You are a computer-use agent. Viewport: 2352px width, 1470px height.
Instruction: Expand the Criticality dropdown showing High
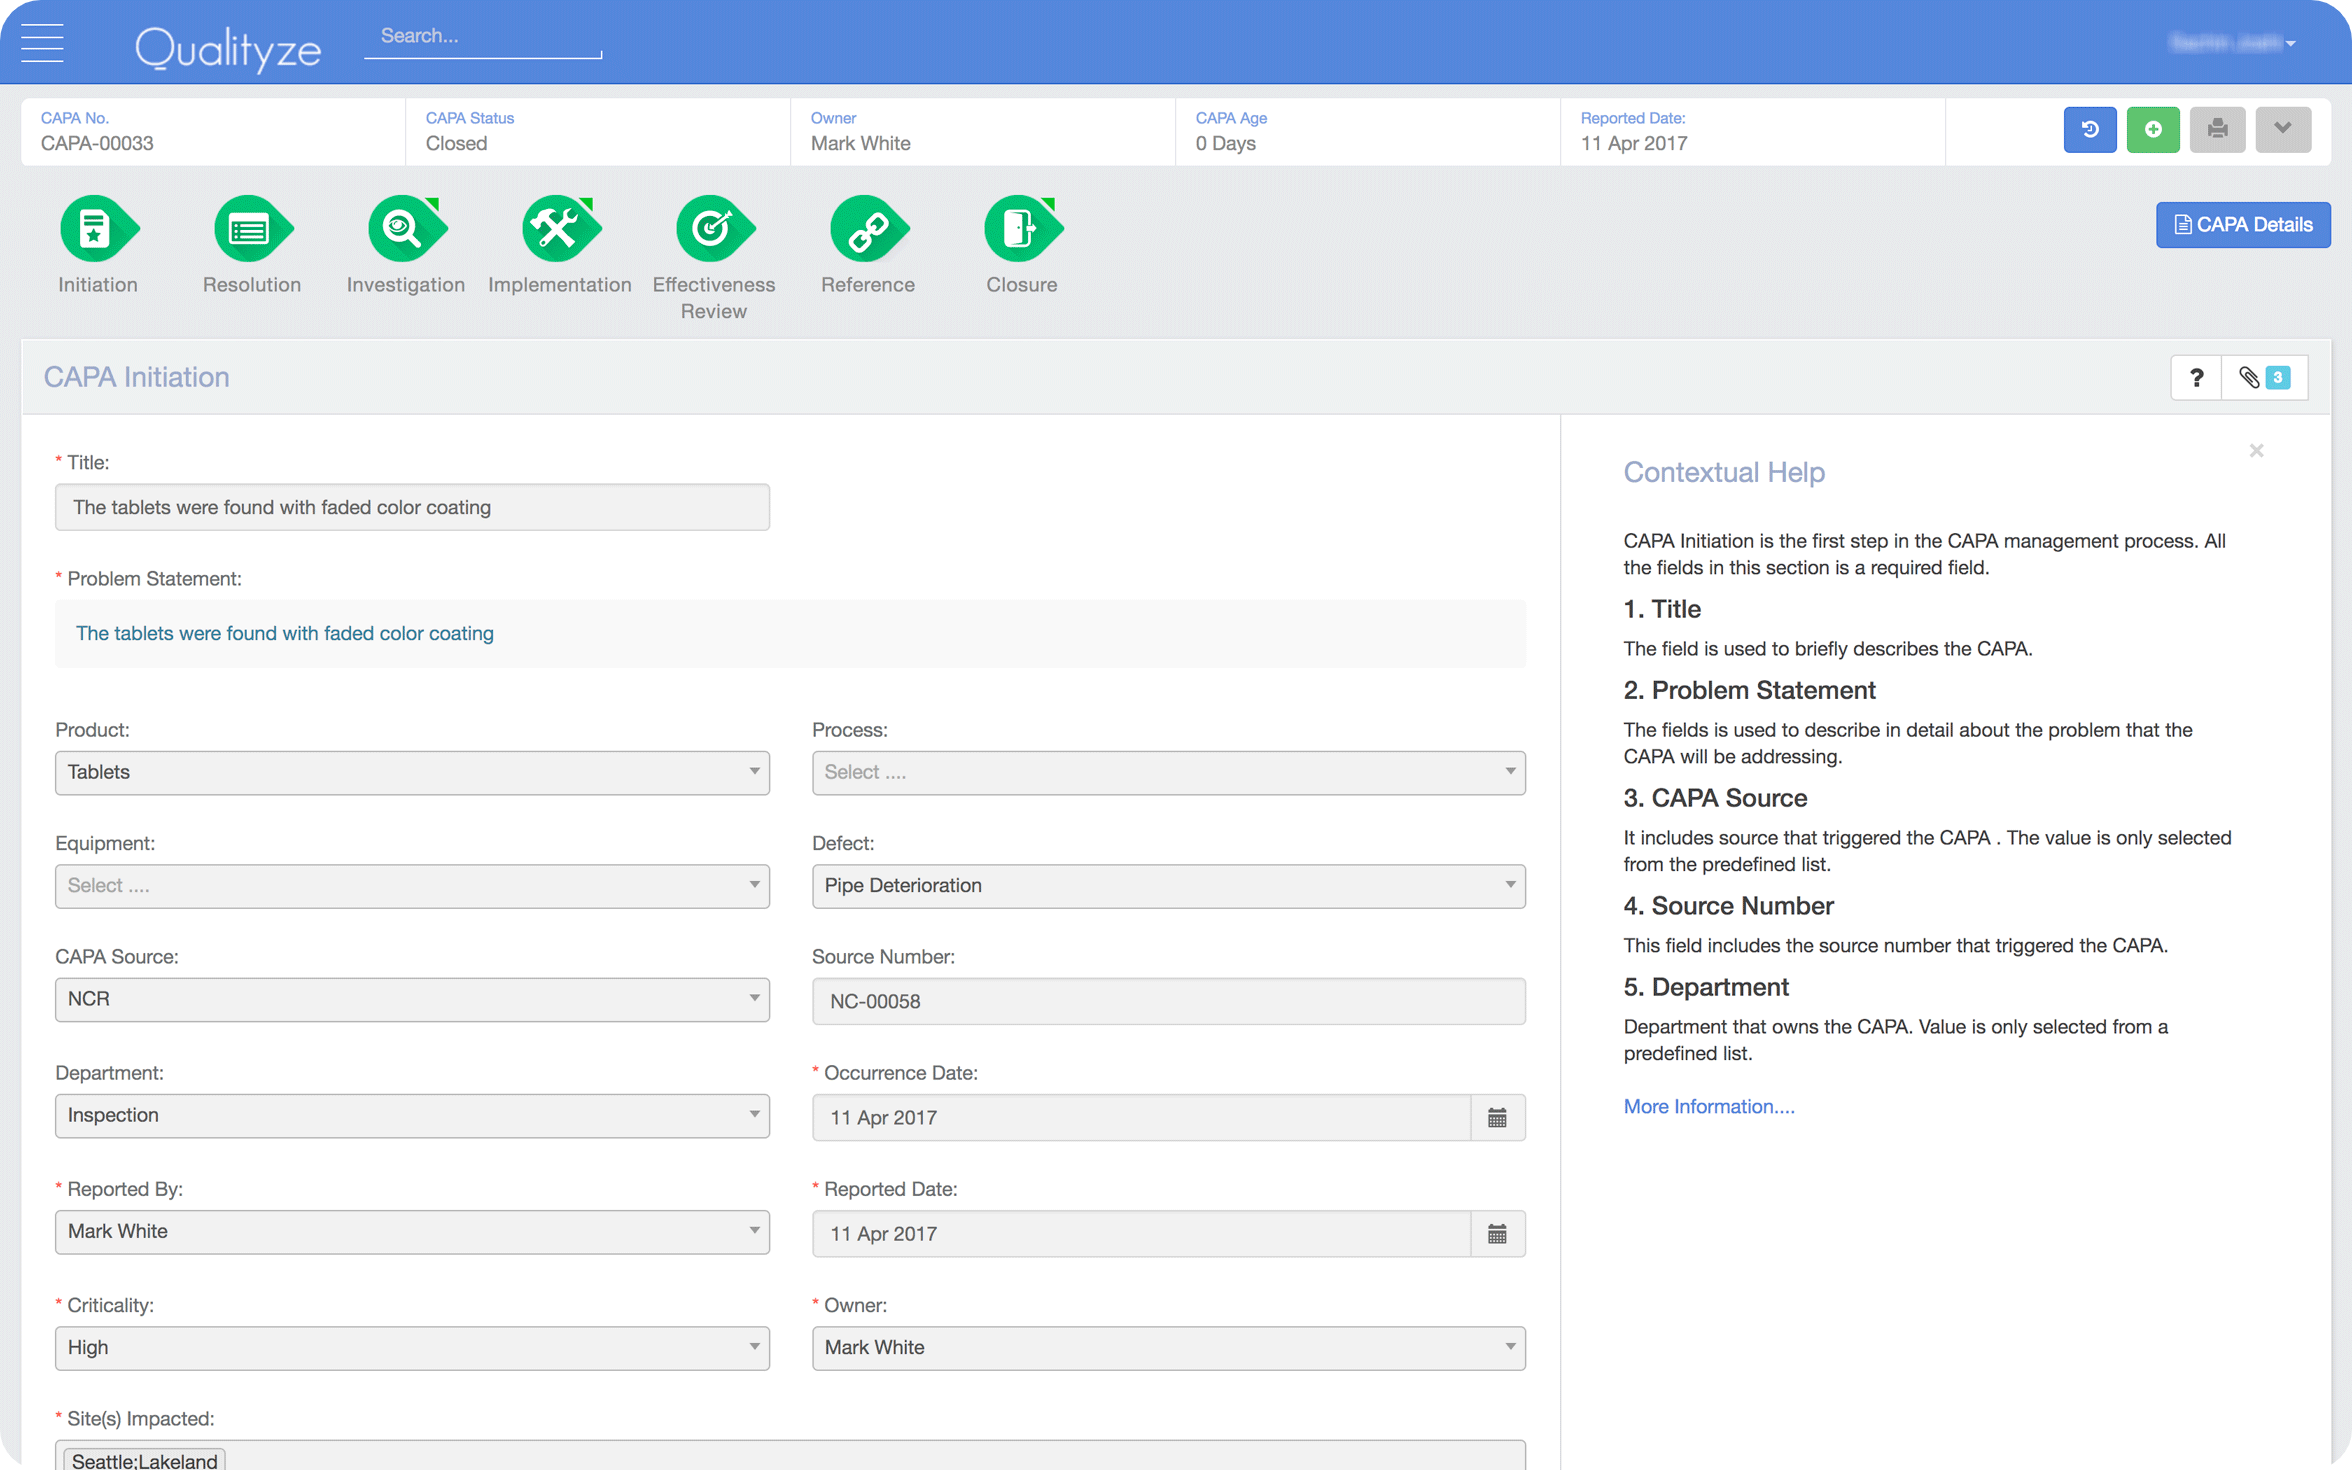412,1348
